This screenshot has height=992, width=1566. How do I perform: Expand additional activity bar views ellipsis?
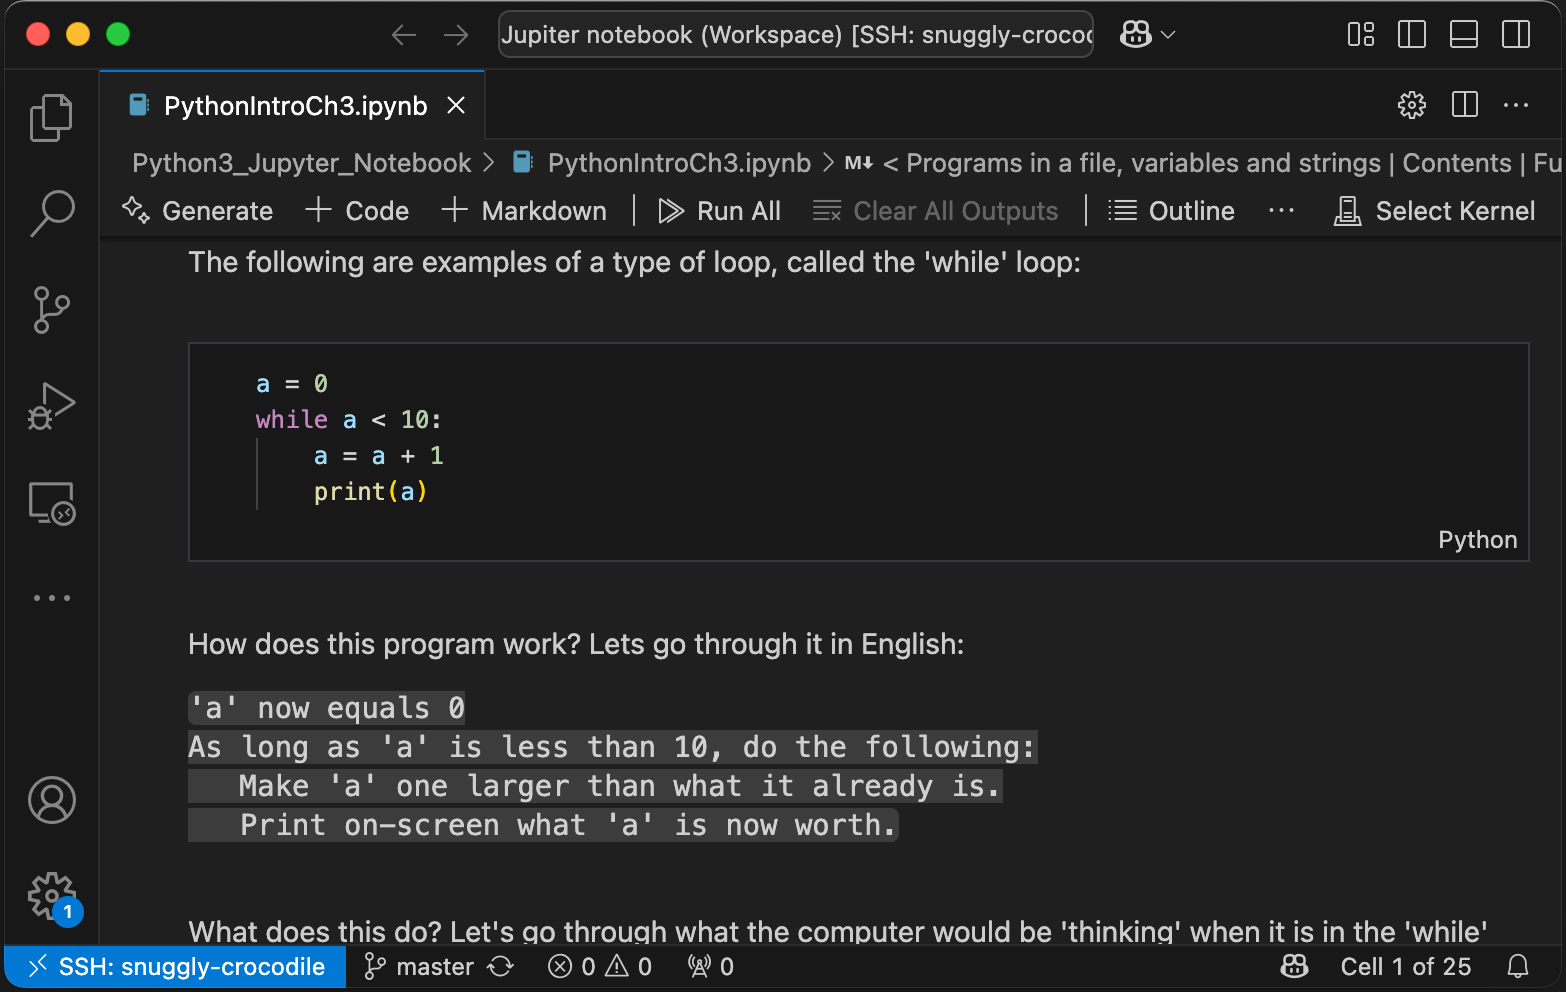coord(51,598)
